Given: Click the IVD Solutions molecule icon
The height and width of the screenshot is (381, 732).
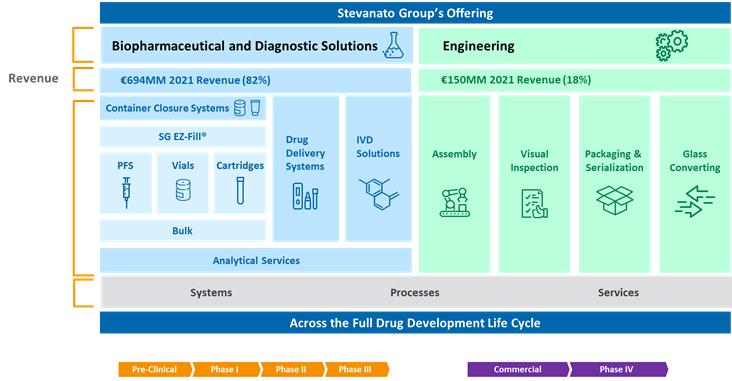Looking at the screenshot, I should point(379,194).
